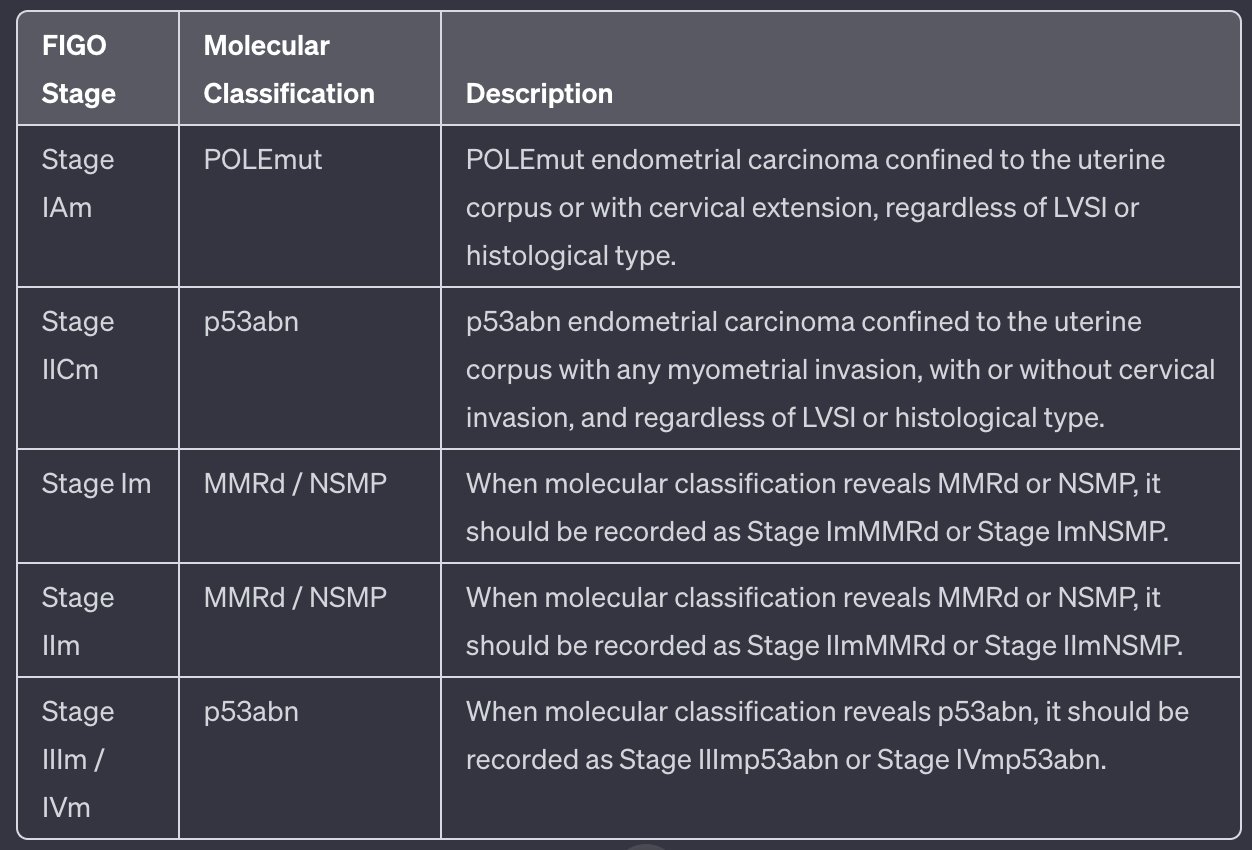Click the Stage ImMMRd recording description
Screen dimensions: 1252x850
click(816, 508)
